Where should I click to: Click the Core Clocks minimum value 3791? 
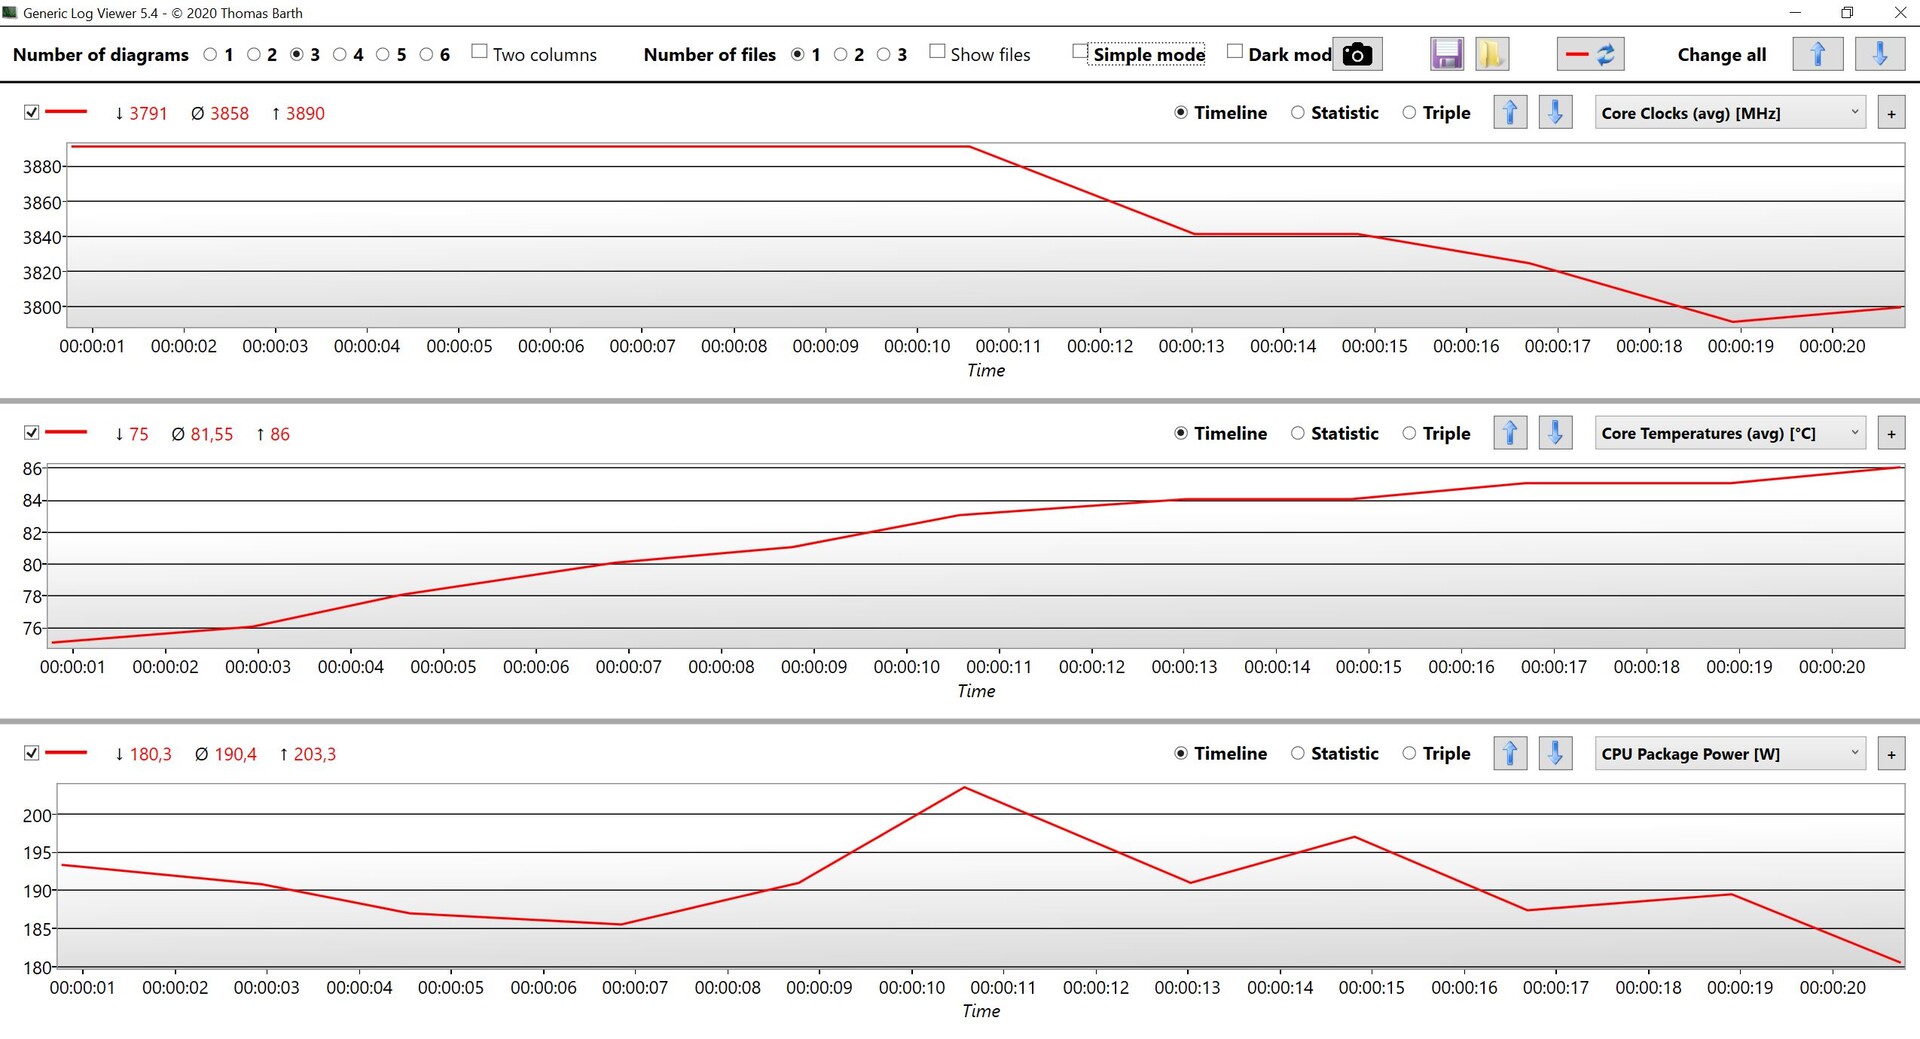click(x=148, y=113)
